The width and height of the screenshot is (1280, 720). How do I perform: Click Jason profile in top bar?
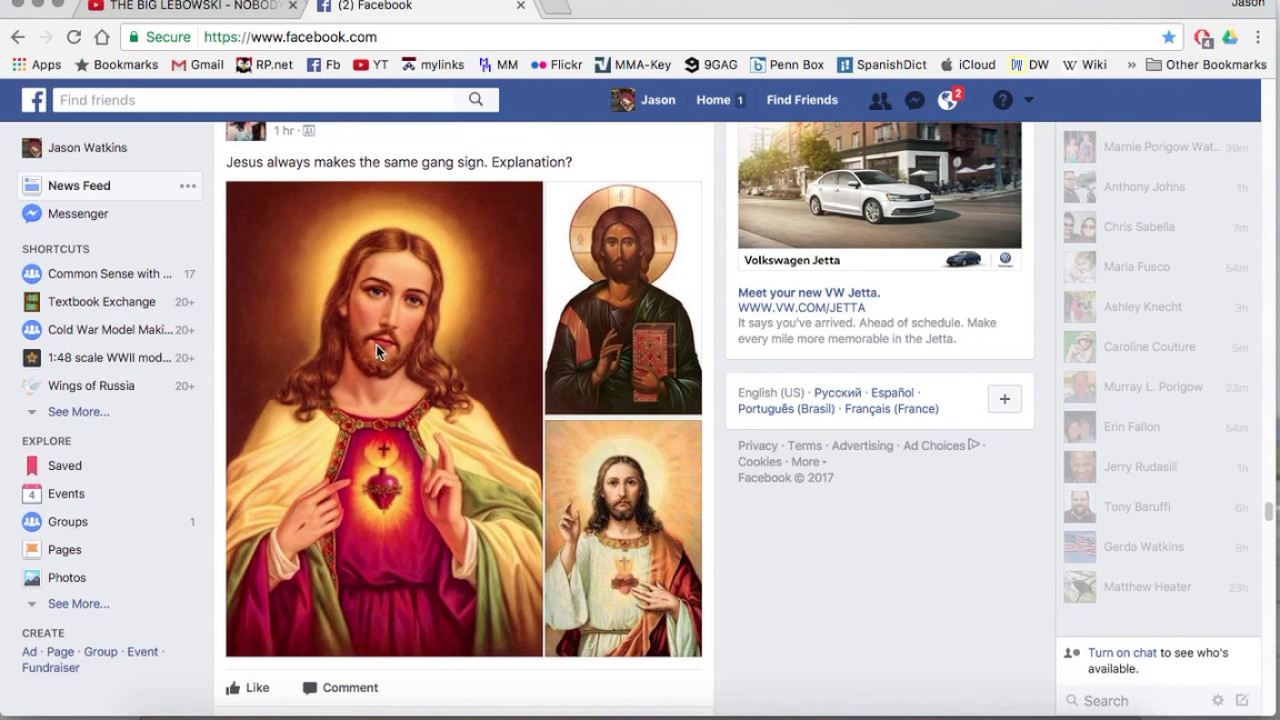pyautogui.click(x=644, y=100)
